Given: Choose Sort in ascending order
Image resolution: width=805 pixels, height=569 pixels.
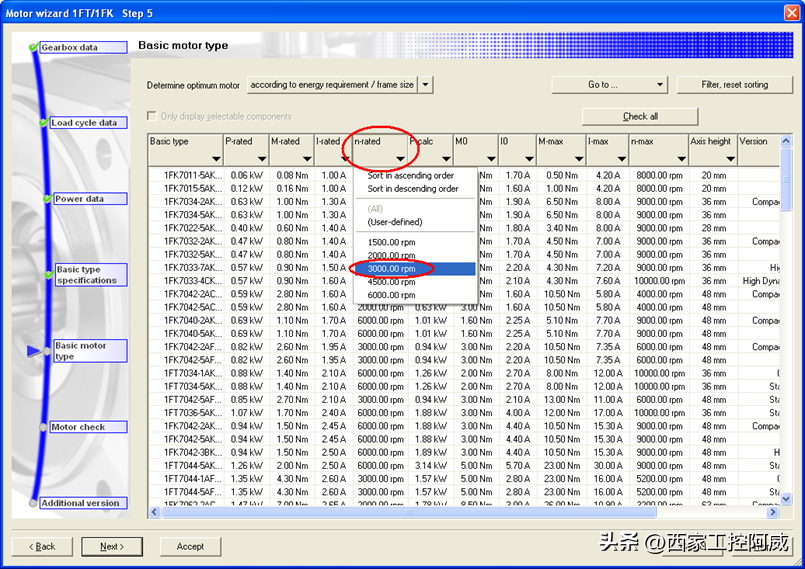Looking at the screenshot, I should point(412,176).
